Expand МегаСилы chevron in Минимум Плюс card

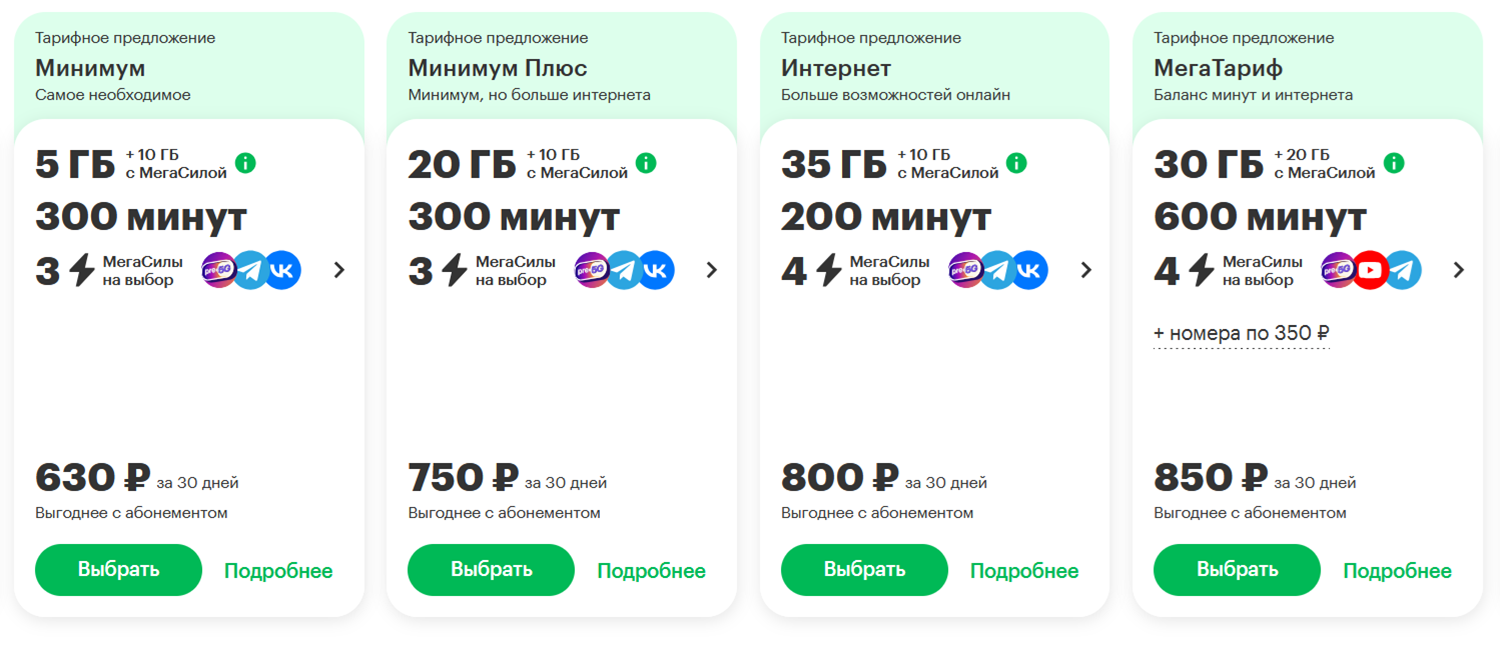[712, 270]
